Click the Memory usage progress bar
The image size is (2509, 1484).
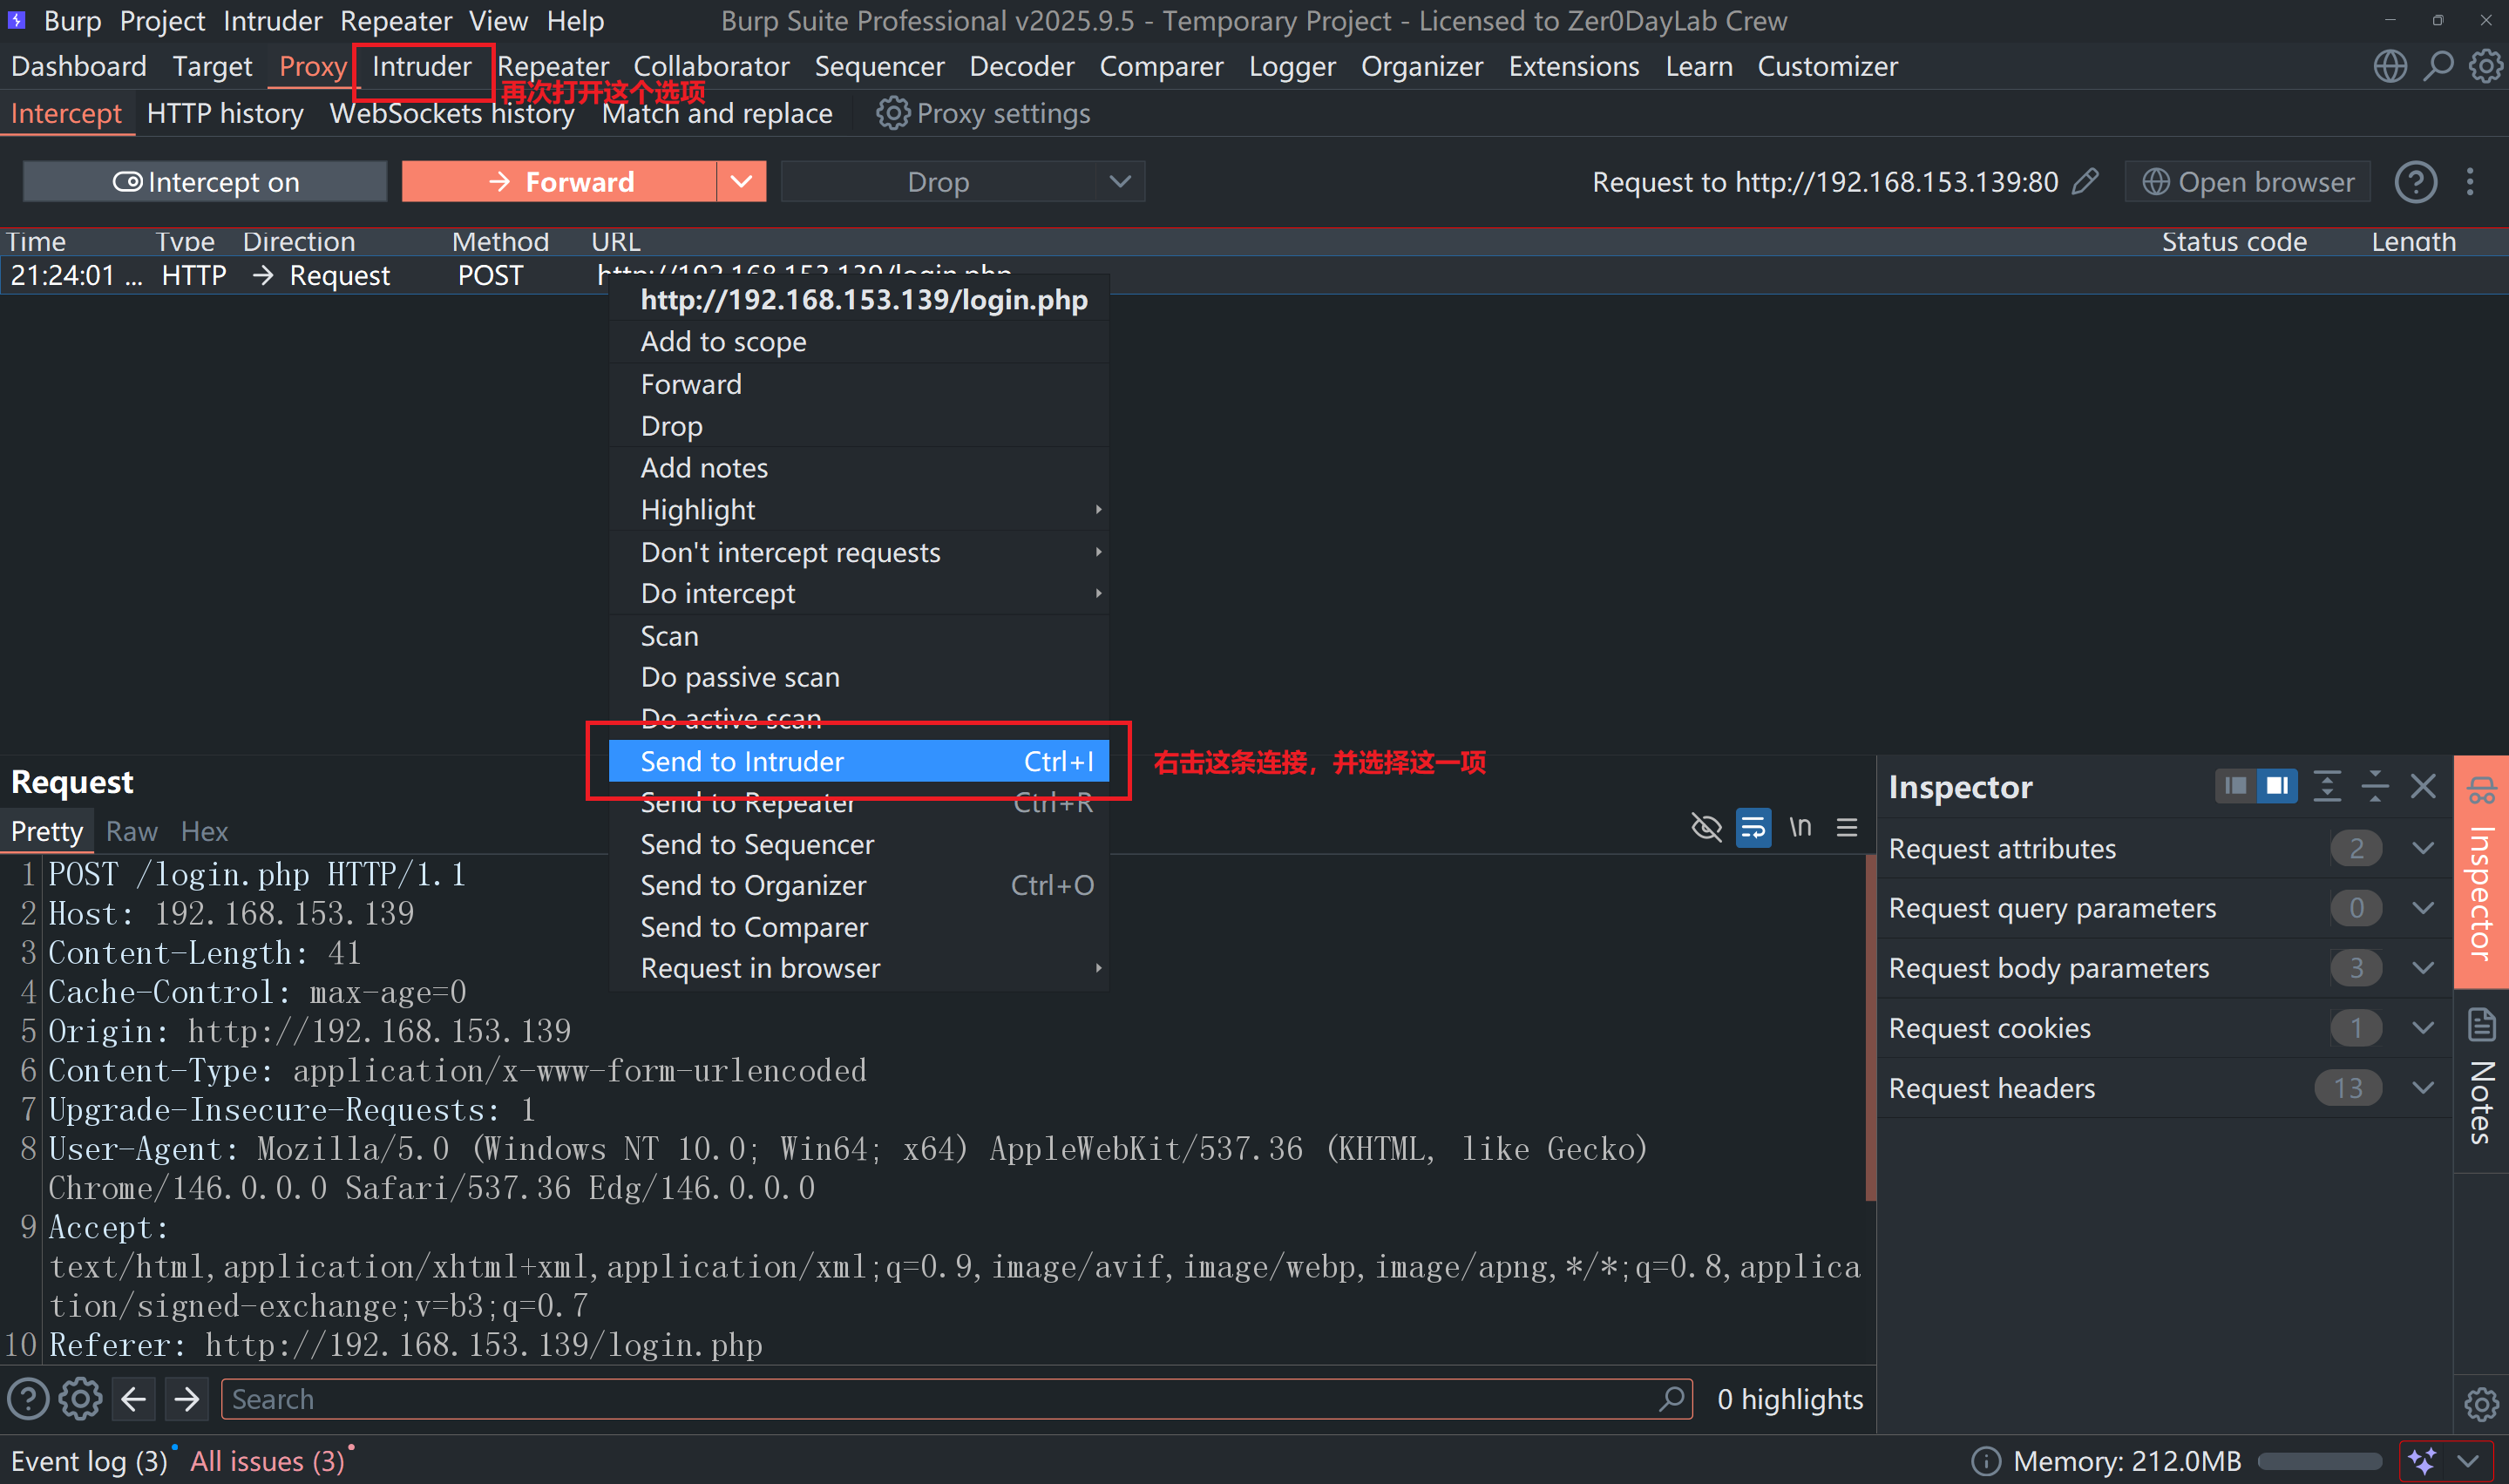(x=2320, y=1462)
